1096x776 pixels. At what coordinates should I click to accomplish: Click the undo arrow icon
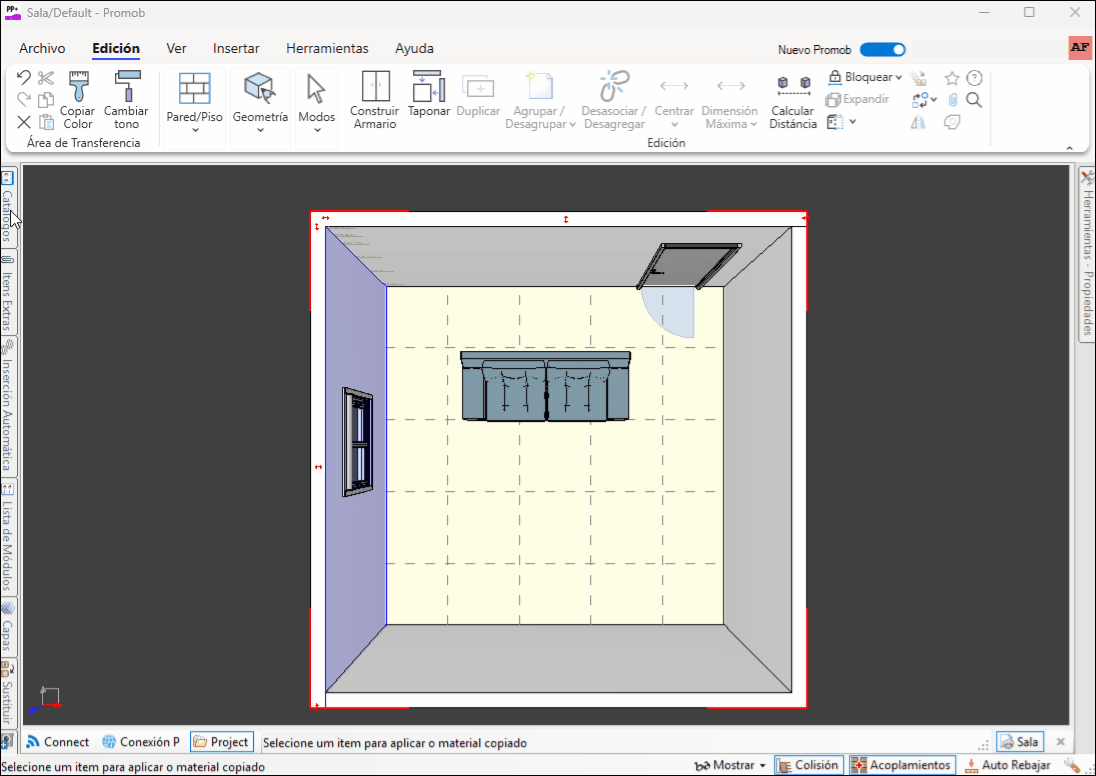(x=24, y=78)
